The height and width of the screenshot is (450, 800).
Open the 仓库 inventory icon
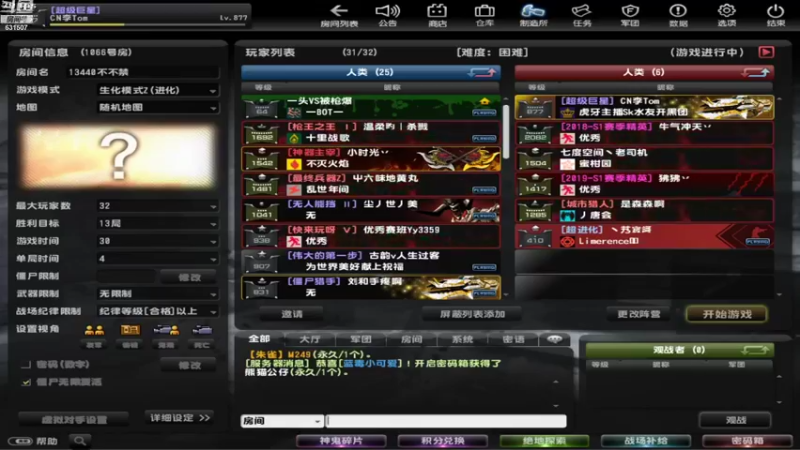click(484, 11)
